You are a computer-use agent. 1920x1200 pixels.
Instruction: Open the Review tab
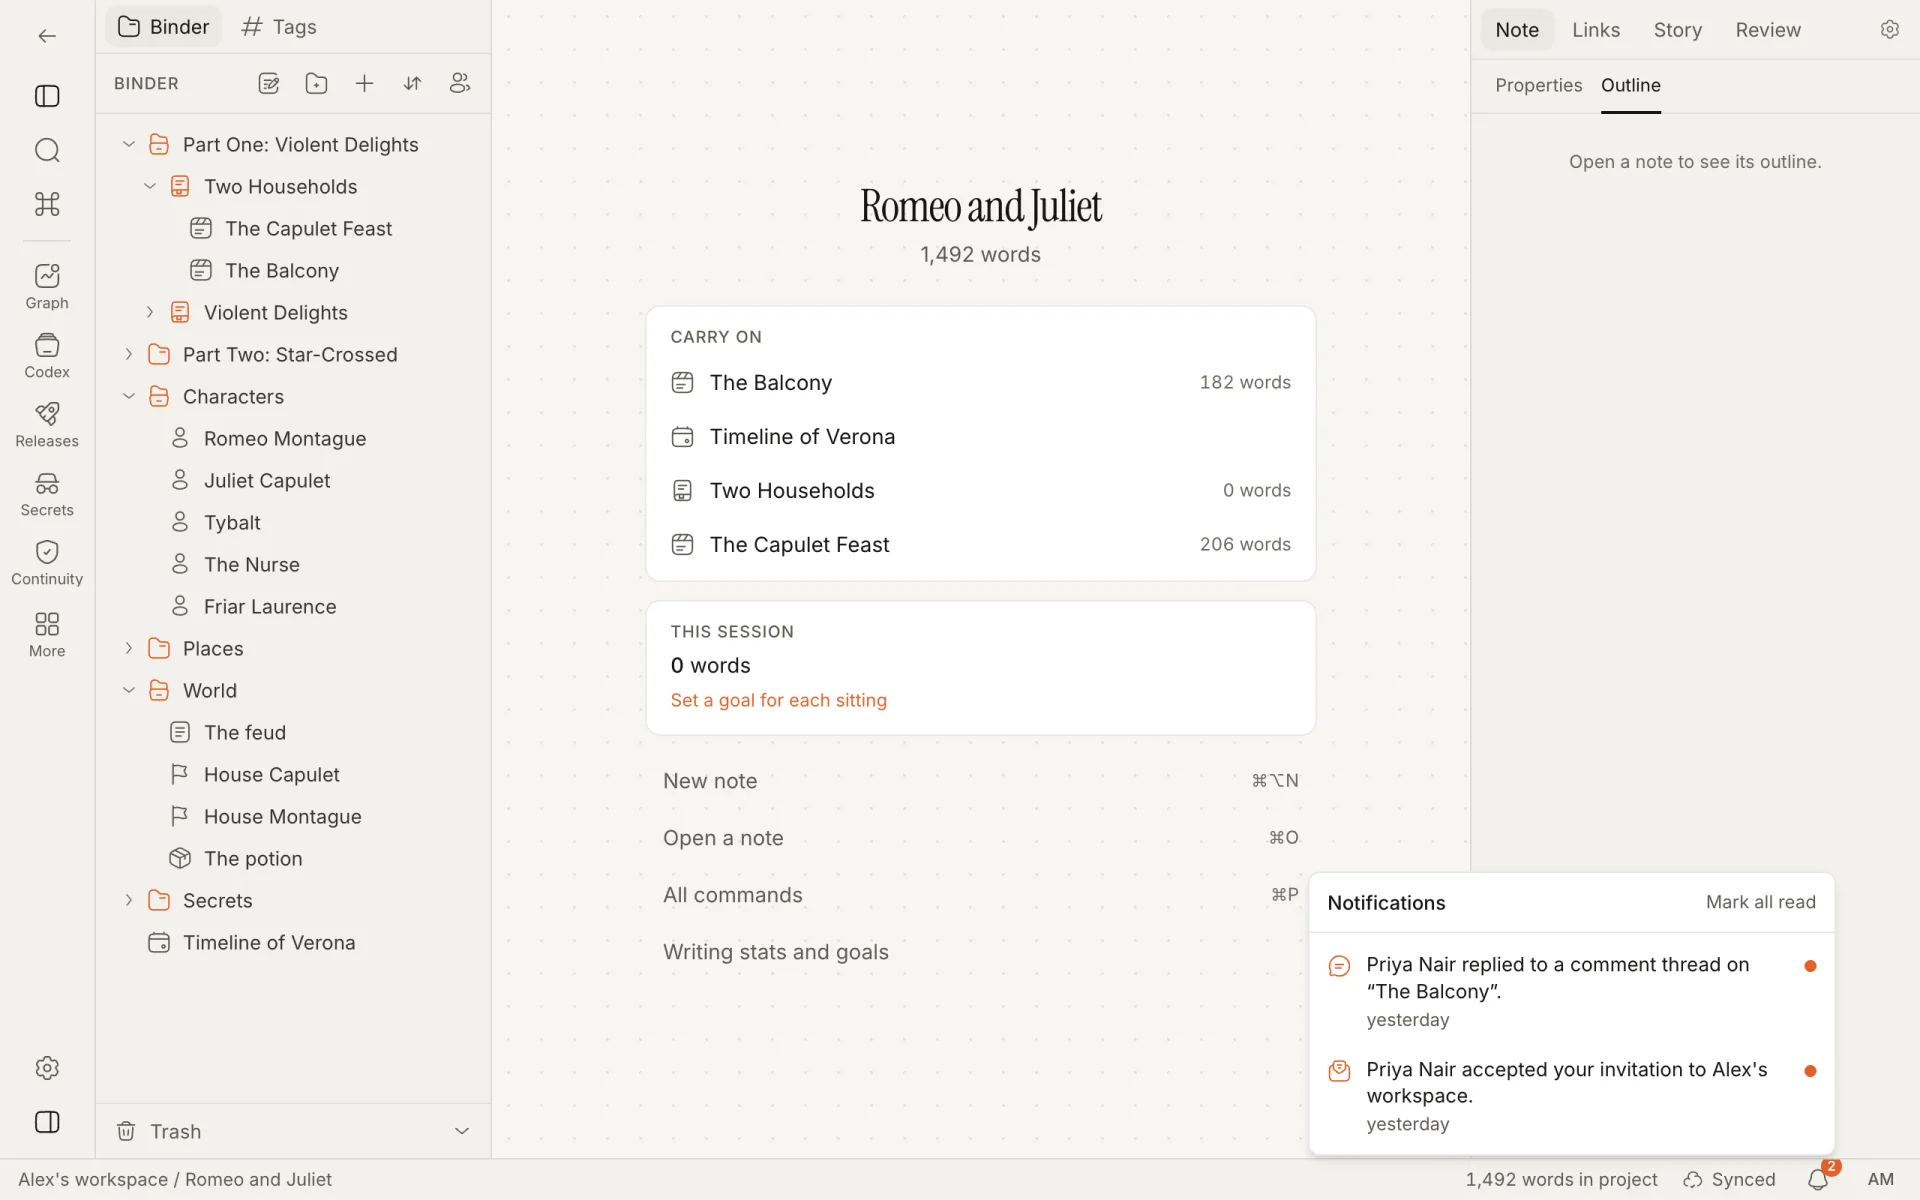[1767, 30]
